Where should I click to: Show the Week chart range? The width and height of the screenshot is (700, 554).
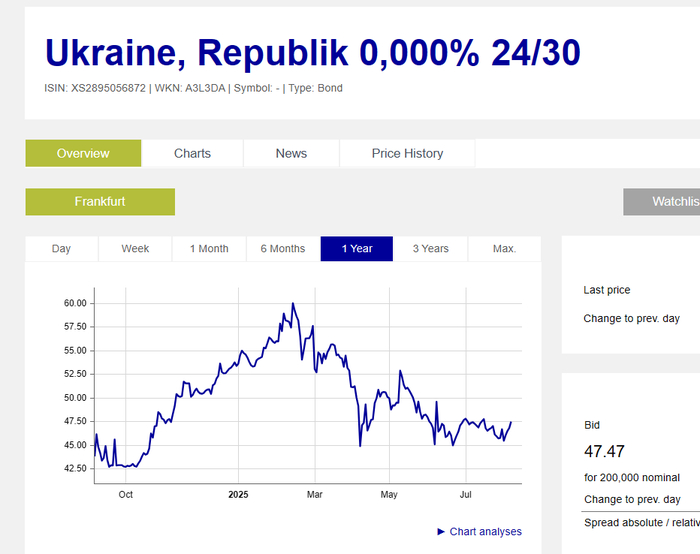tap(135, 248)
